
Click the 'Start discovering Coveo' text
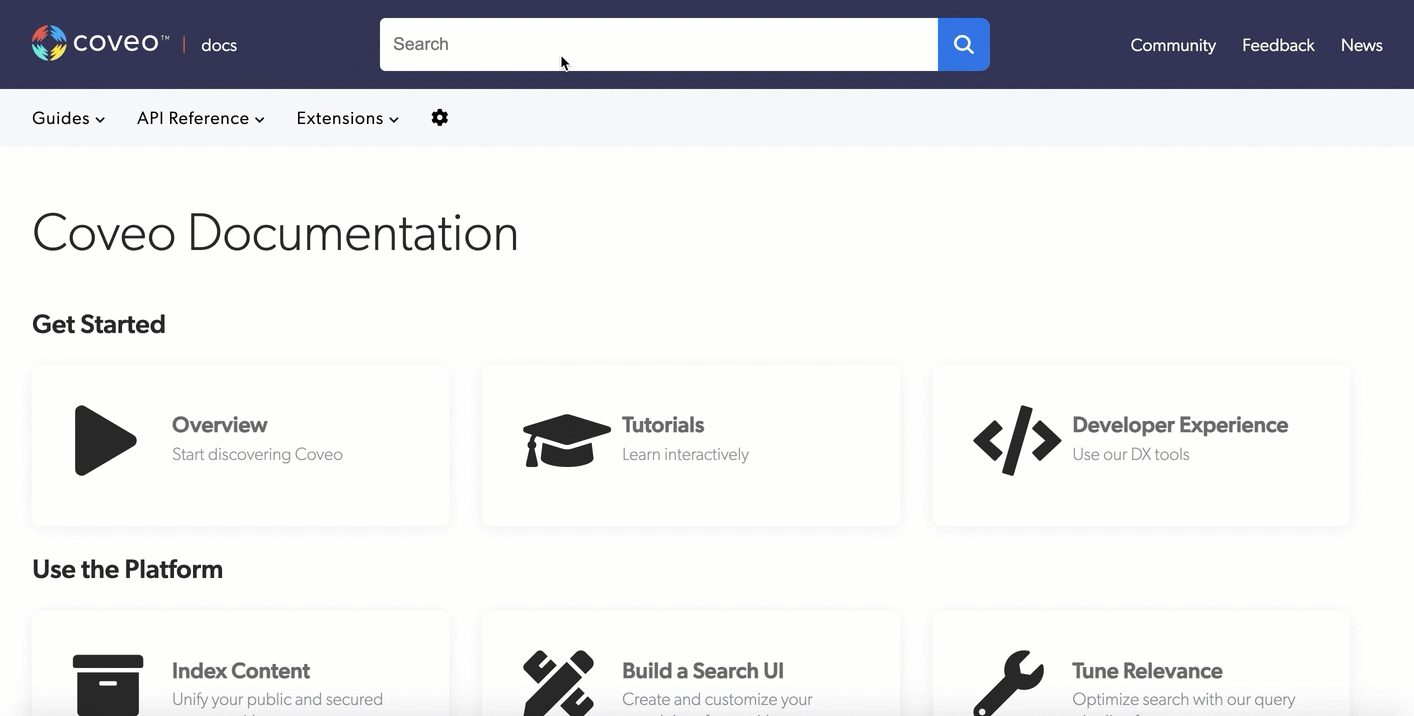pyautogui.click(x=257, y=454)
